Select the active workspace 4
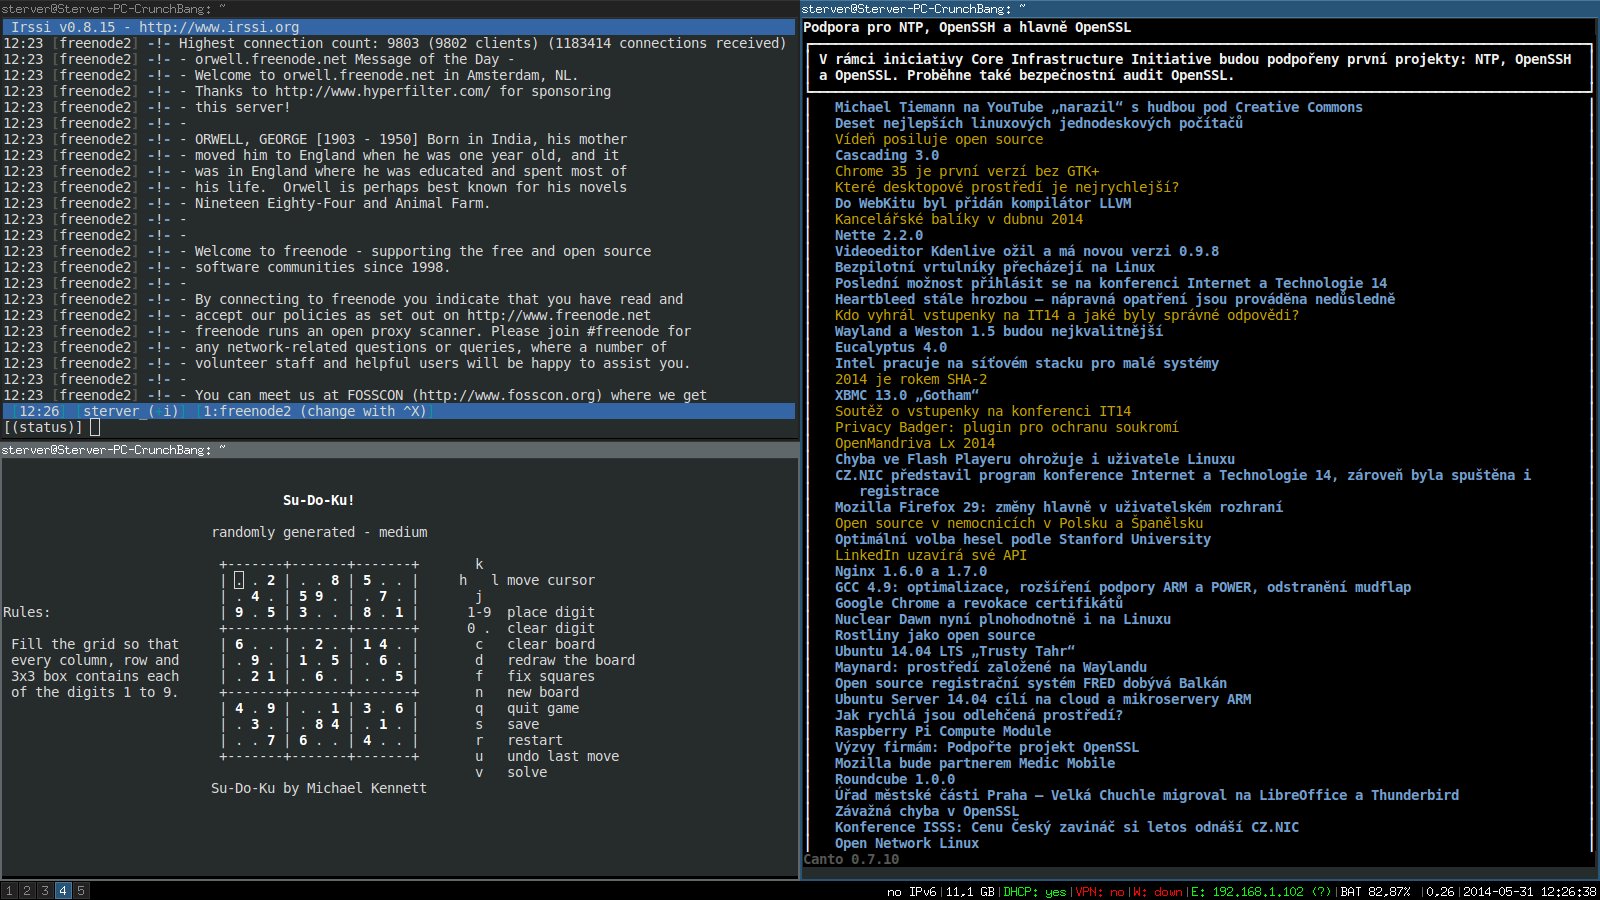This screenshot has height=900, width=1600. [63, 890]
